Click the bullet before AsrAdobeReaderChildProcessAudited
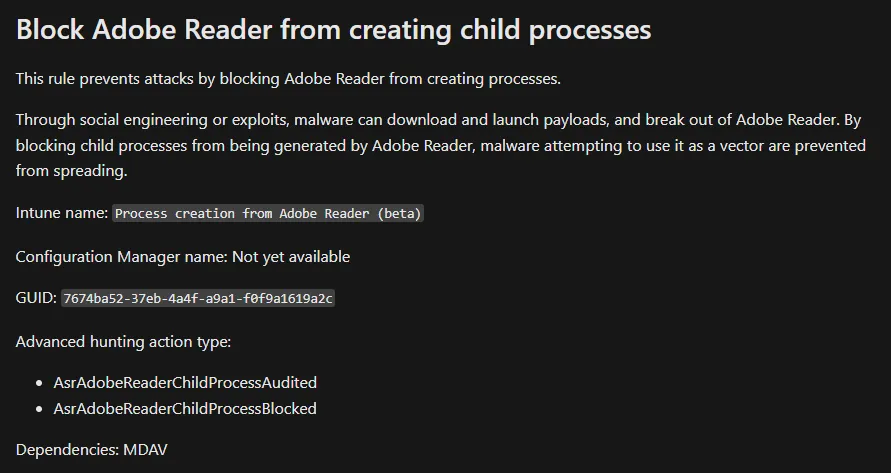The height and width of the screenshot is (473, 891). click(40, 383)
